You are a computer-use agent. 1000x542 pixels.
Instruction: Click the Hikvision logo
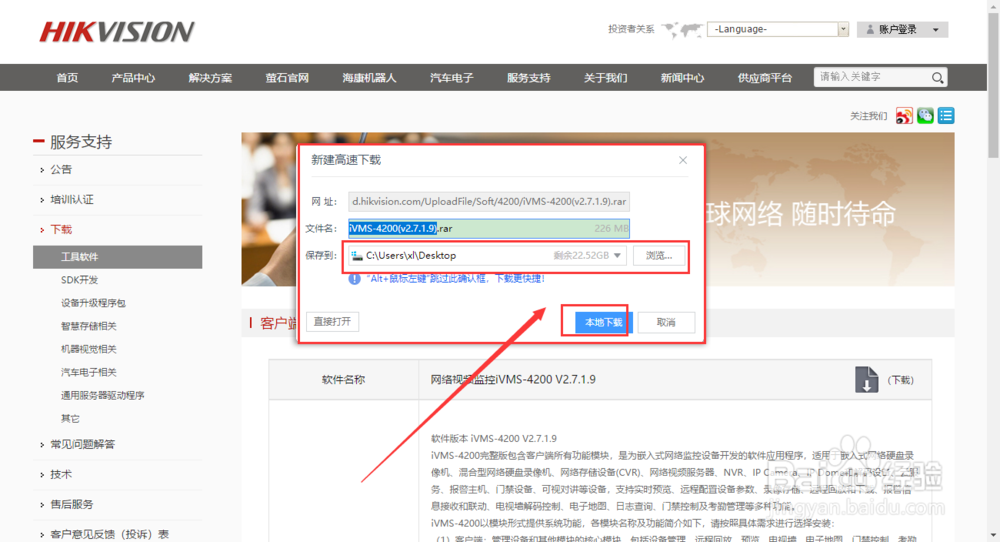(117, 32)
